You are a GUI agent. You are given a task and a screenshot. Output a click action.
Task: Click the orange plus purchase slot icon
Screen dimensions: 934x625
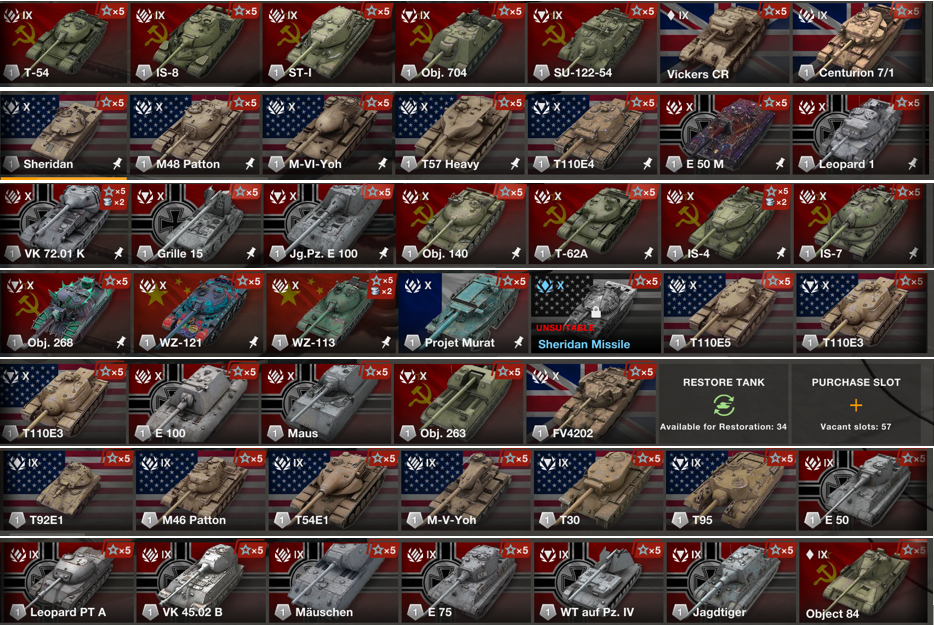tap(856, 405)
